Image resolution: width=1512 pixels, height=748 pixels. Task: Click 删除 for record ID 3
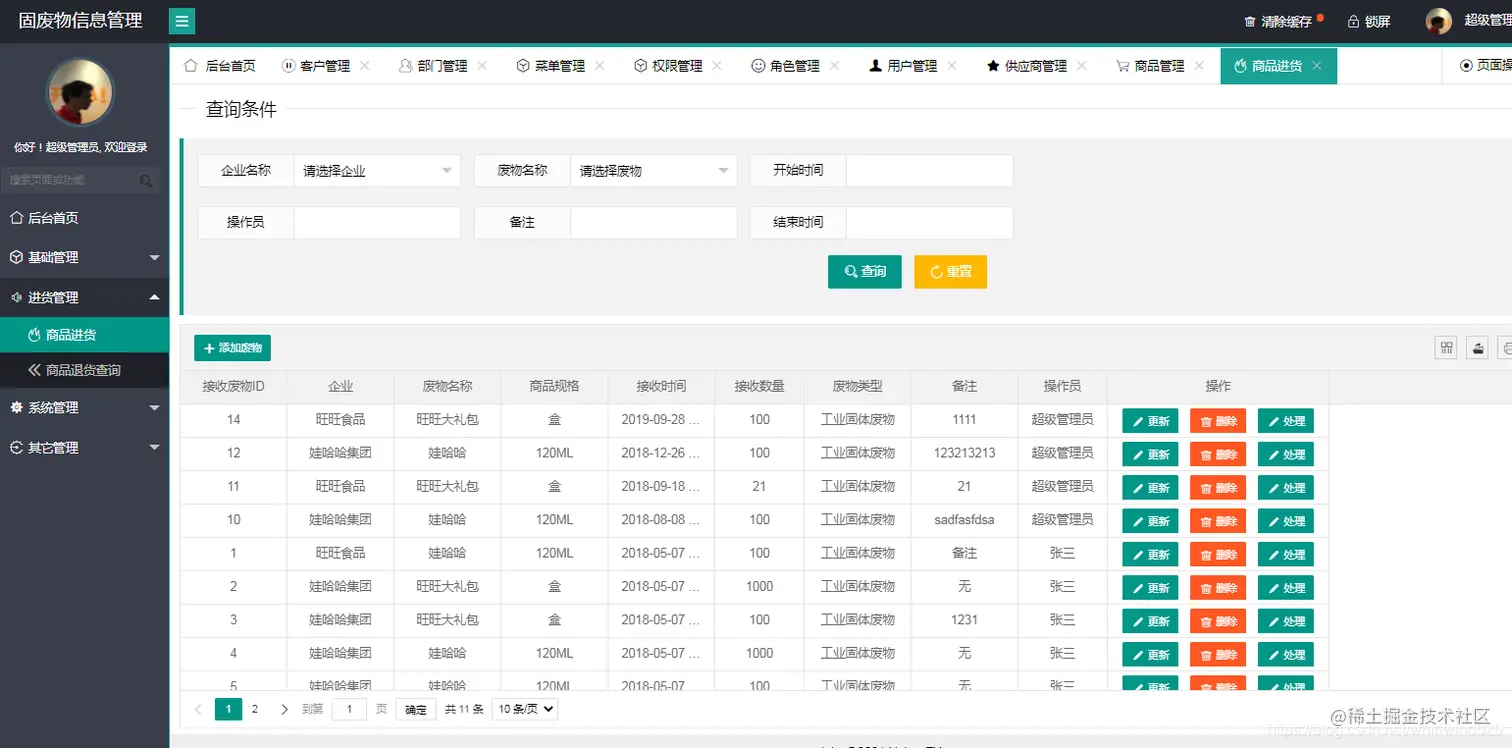point(1218,621)
